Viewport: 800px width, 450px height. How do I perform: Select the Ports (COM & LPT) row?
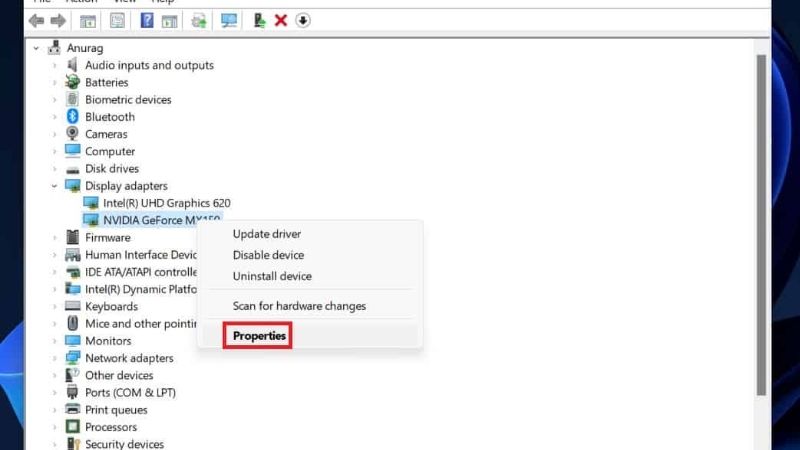(x=130, y=393)
